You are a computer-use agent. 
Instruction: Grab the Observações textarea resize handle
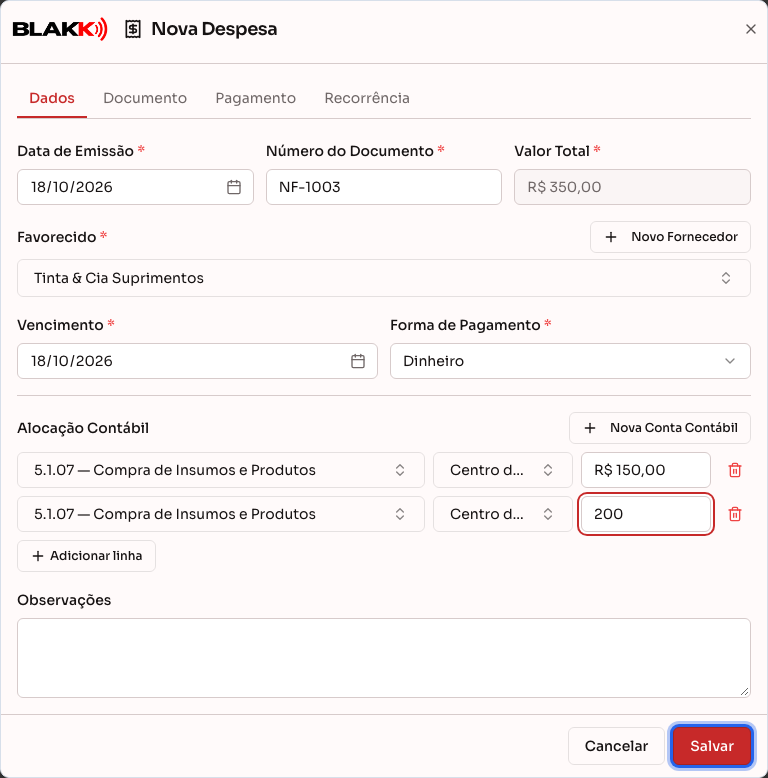(744, 692)
